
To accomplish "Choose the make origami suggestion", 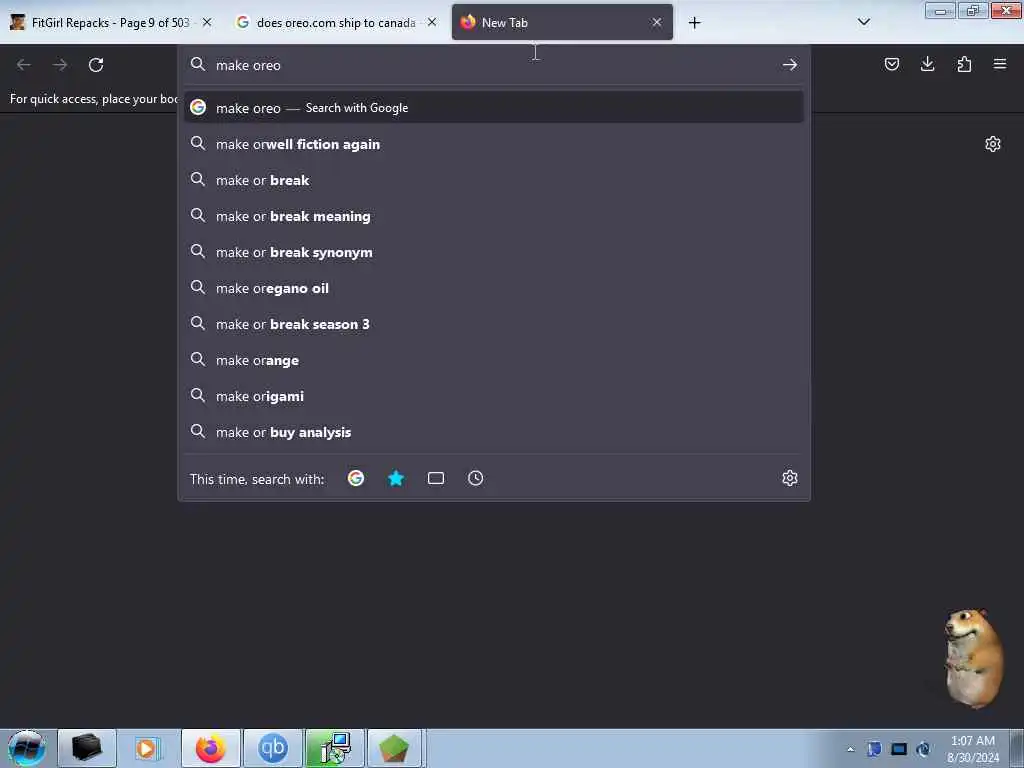I will click(x=493, y=396).
